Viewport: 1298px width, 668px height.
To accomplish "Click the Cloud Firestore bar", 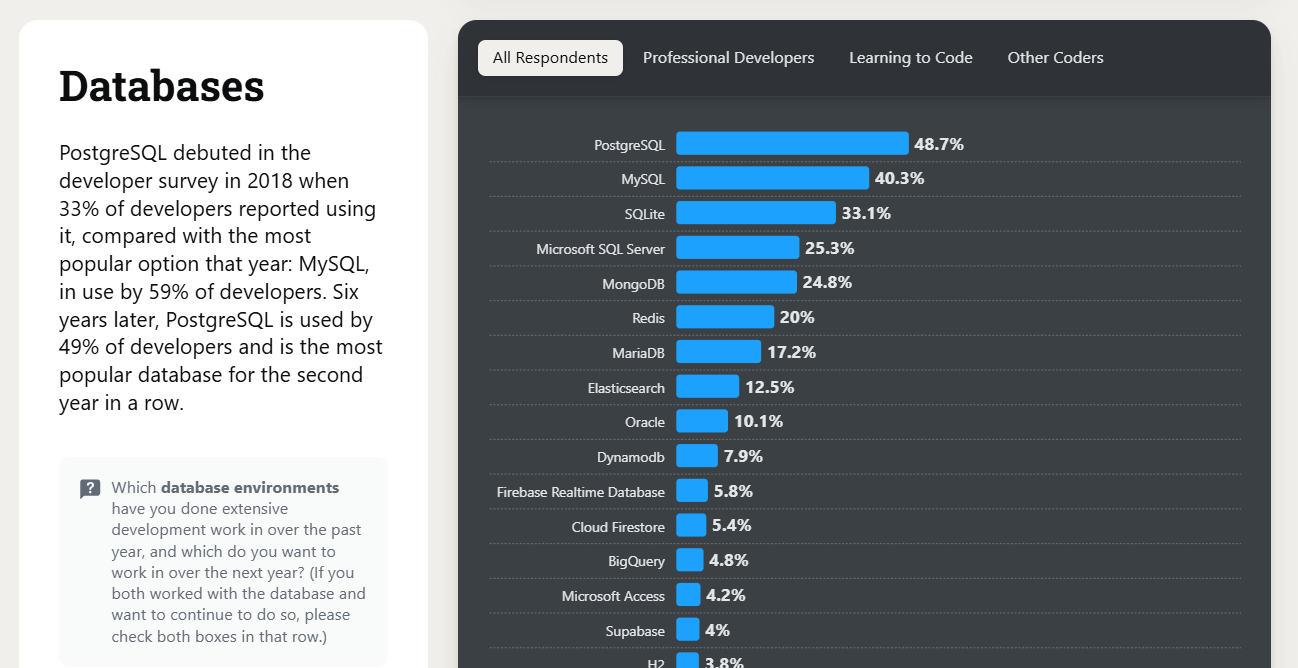I will (690, 525).
